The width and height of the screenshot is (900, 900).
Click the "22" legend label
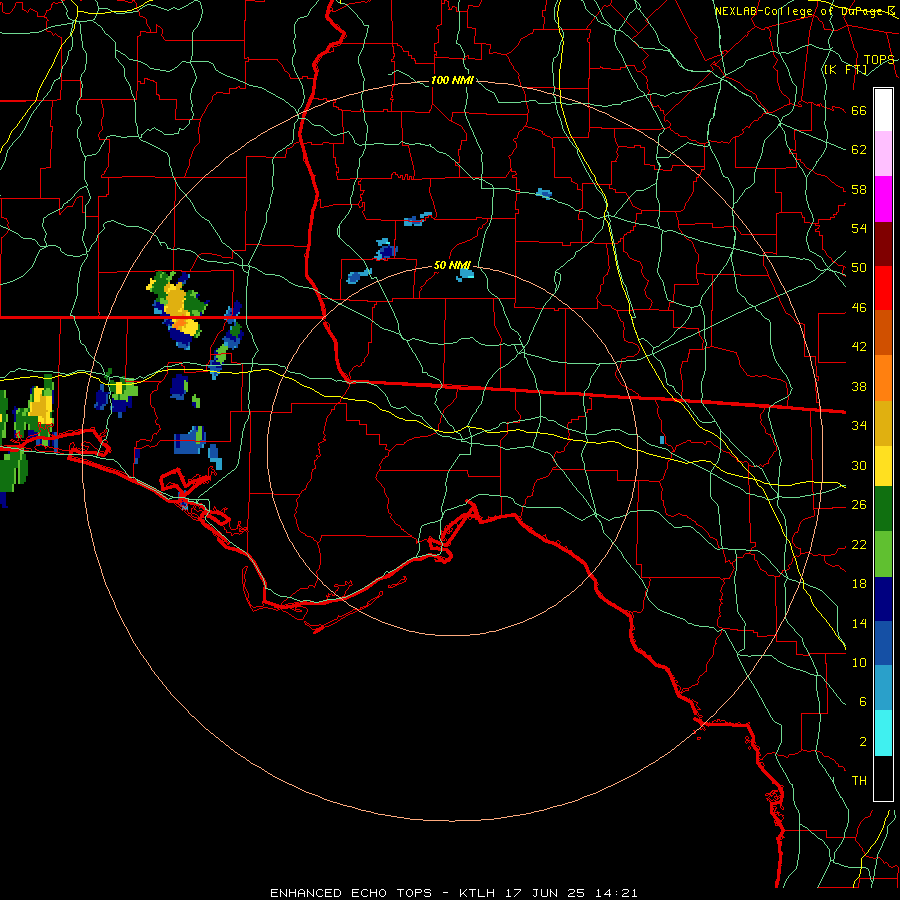pos(859,545)
